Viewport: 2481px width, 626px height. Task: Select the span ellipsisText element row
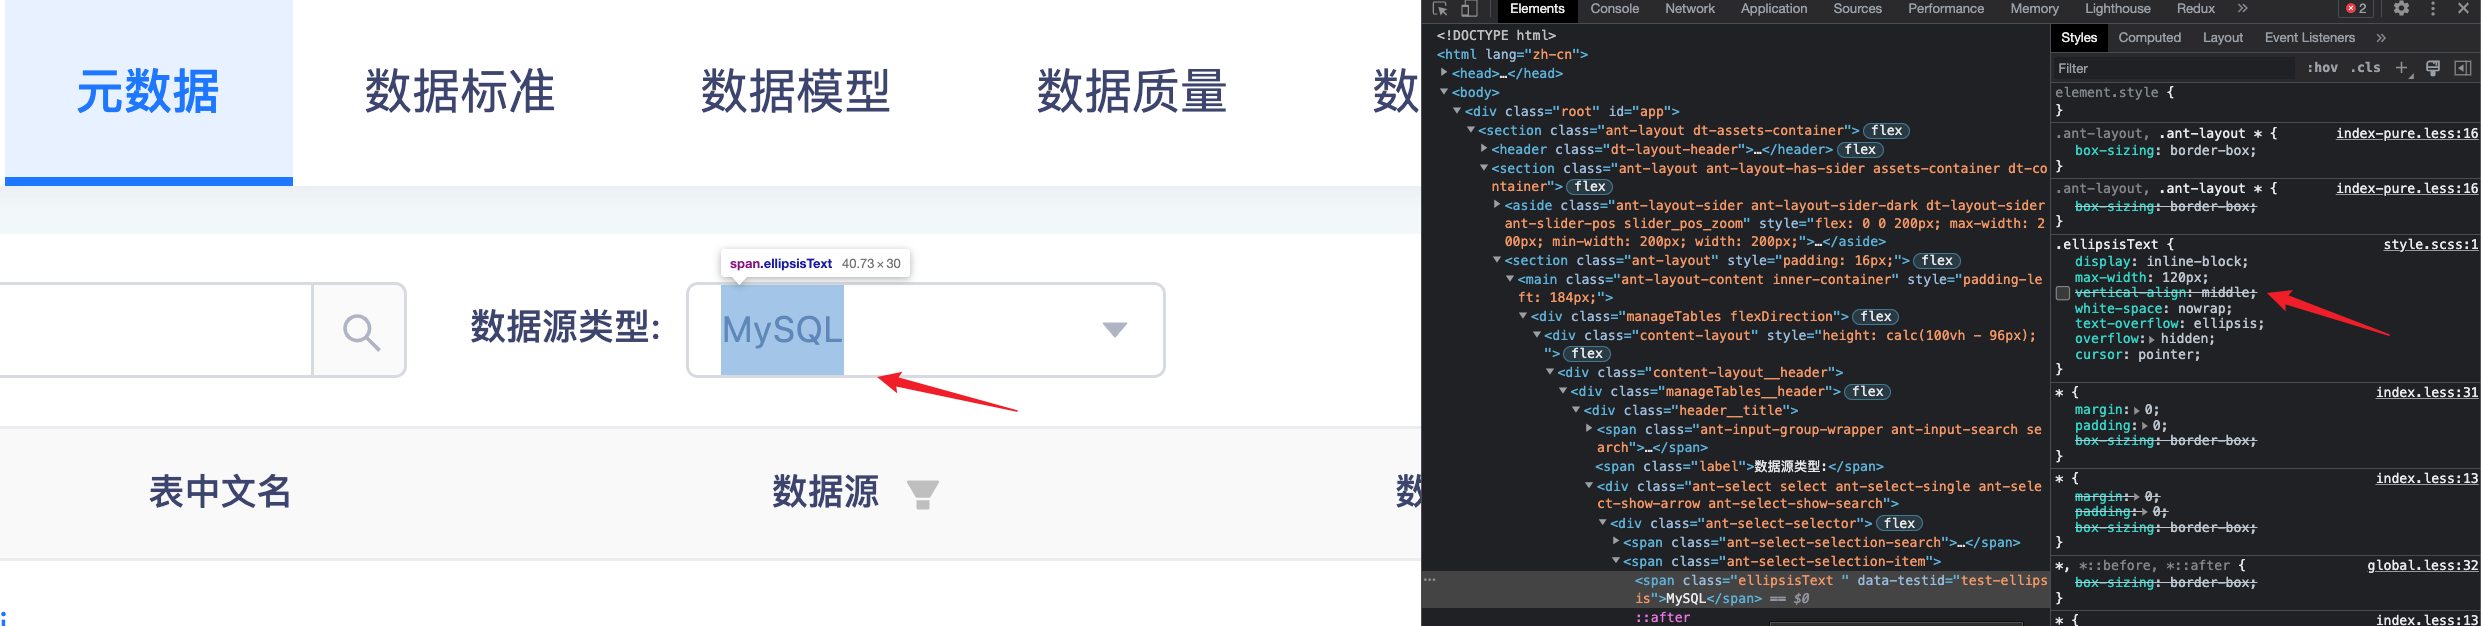[x=1735, y=589]
